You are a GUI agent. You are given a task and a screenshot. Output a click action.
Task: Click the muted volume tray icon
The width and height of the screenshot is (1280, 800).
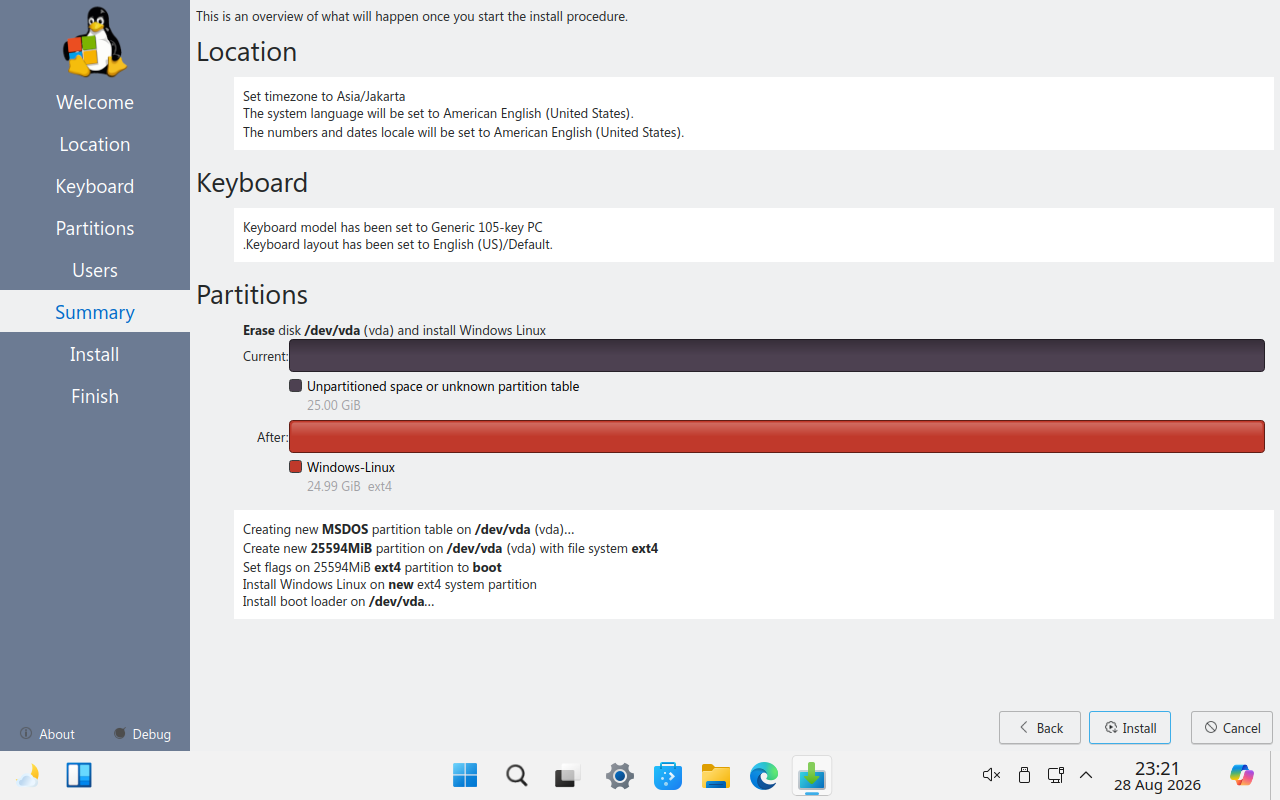991,775
